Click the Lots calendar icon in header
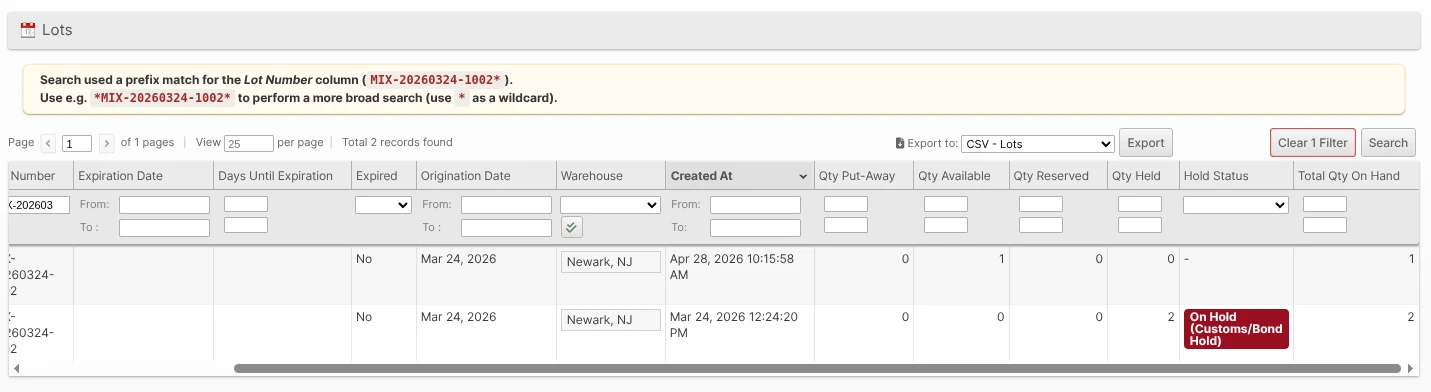Screen dimensions: 1431x392 [28, 30]
